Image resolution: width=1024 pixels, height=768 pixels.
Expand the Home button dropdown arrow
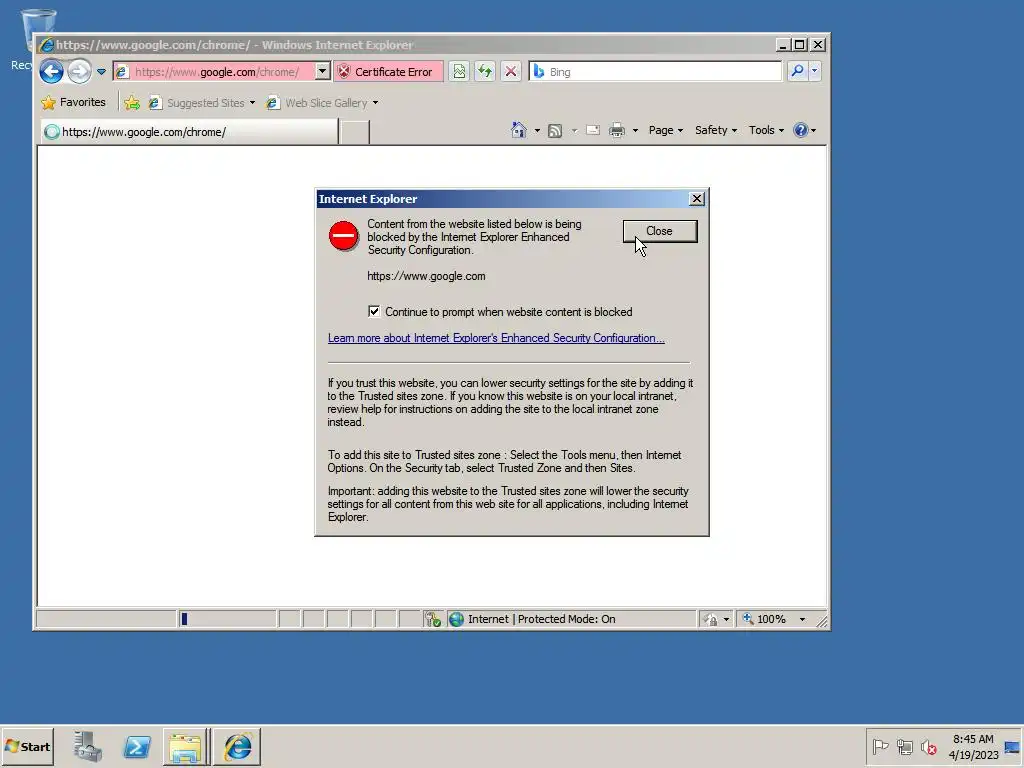pos(537,130)
